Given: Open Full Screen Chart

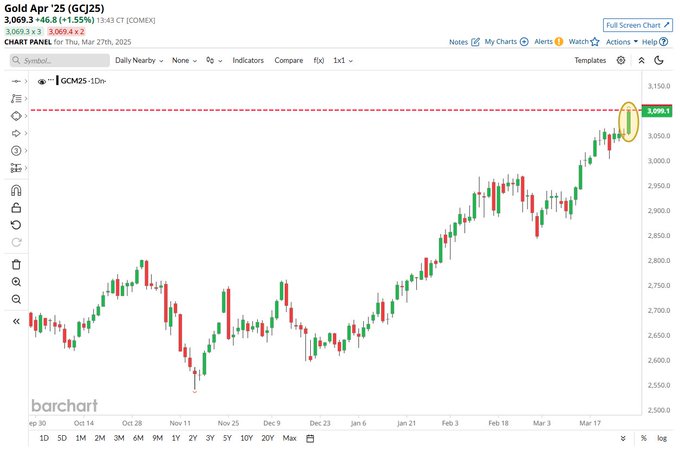Looking at the screenshot, I should [x=638, y=25].
